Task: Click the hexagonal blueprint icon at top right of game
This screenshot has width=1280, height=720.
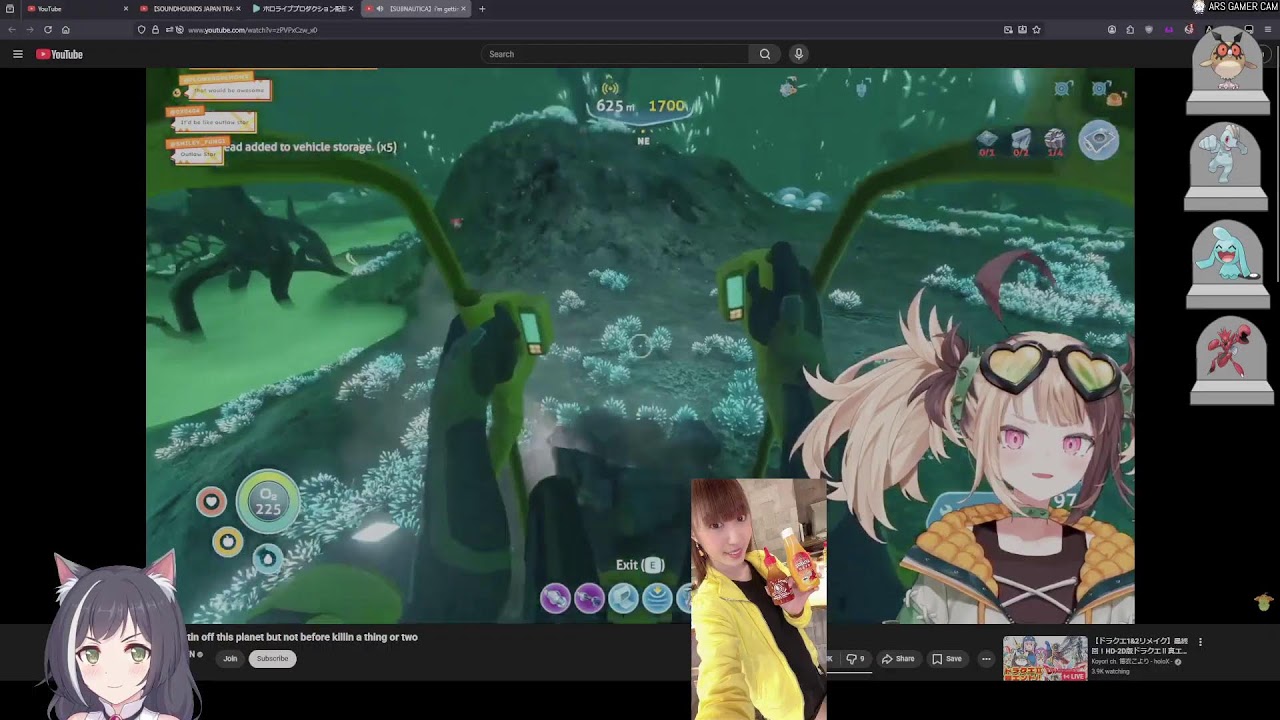Action: click(x=1098, y=140)
